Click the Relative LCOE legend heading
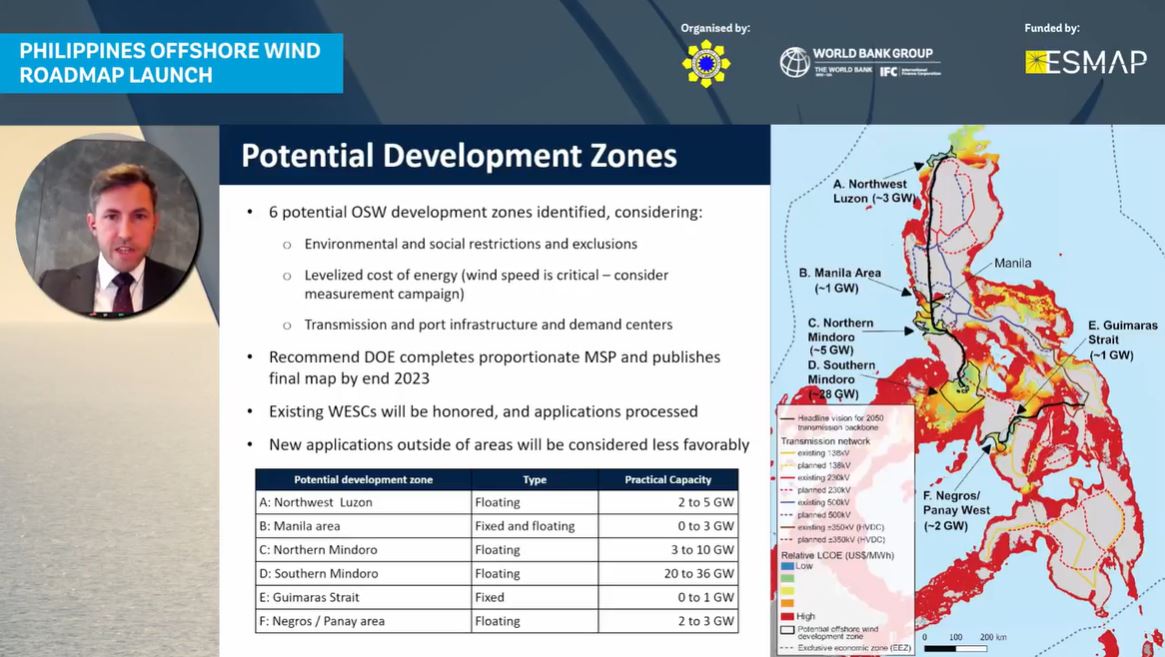Viewport: 1165px width, 657px height. 837,555
